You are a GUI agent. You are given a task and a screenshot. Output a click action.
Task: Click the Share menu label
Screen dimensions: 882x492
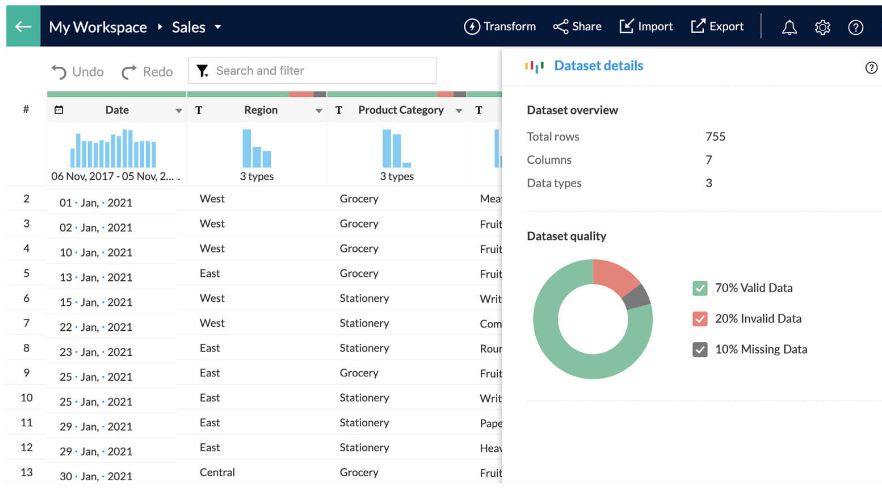[587, 26]
